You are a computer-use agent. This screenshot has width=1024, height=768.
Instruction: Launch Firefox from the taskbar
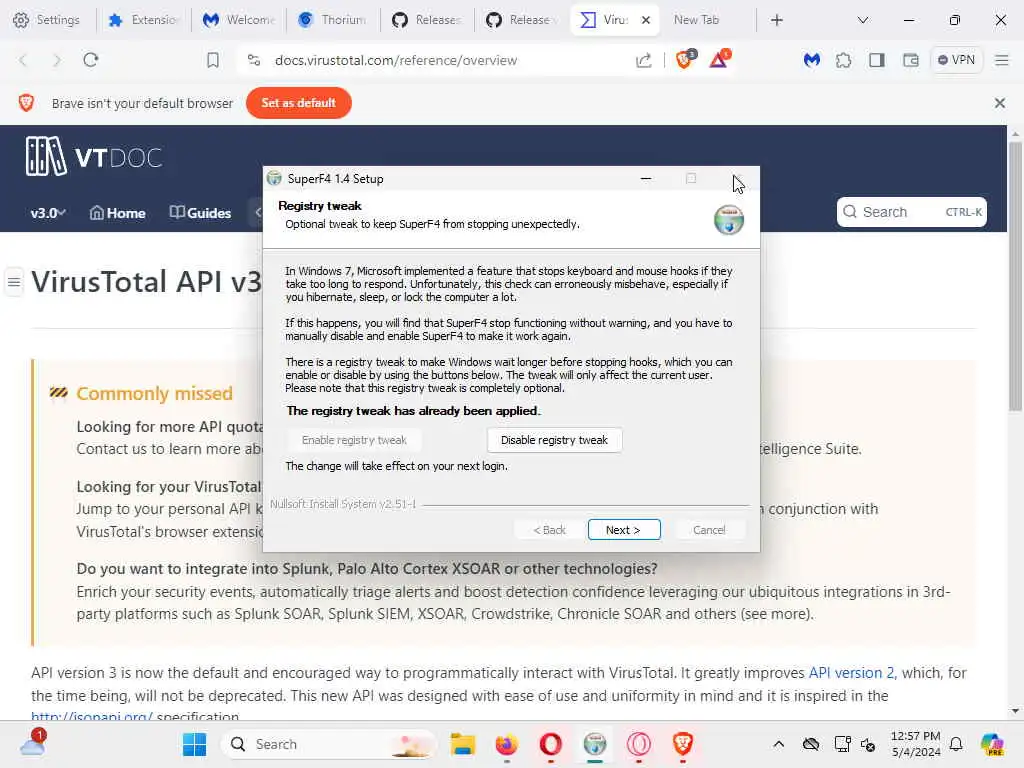[x=507, y=744]
